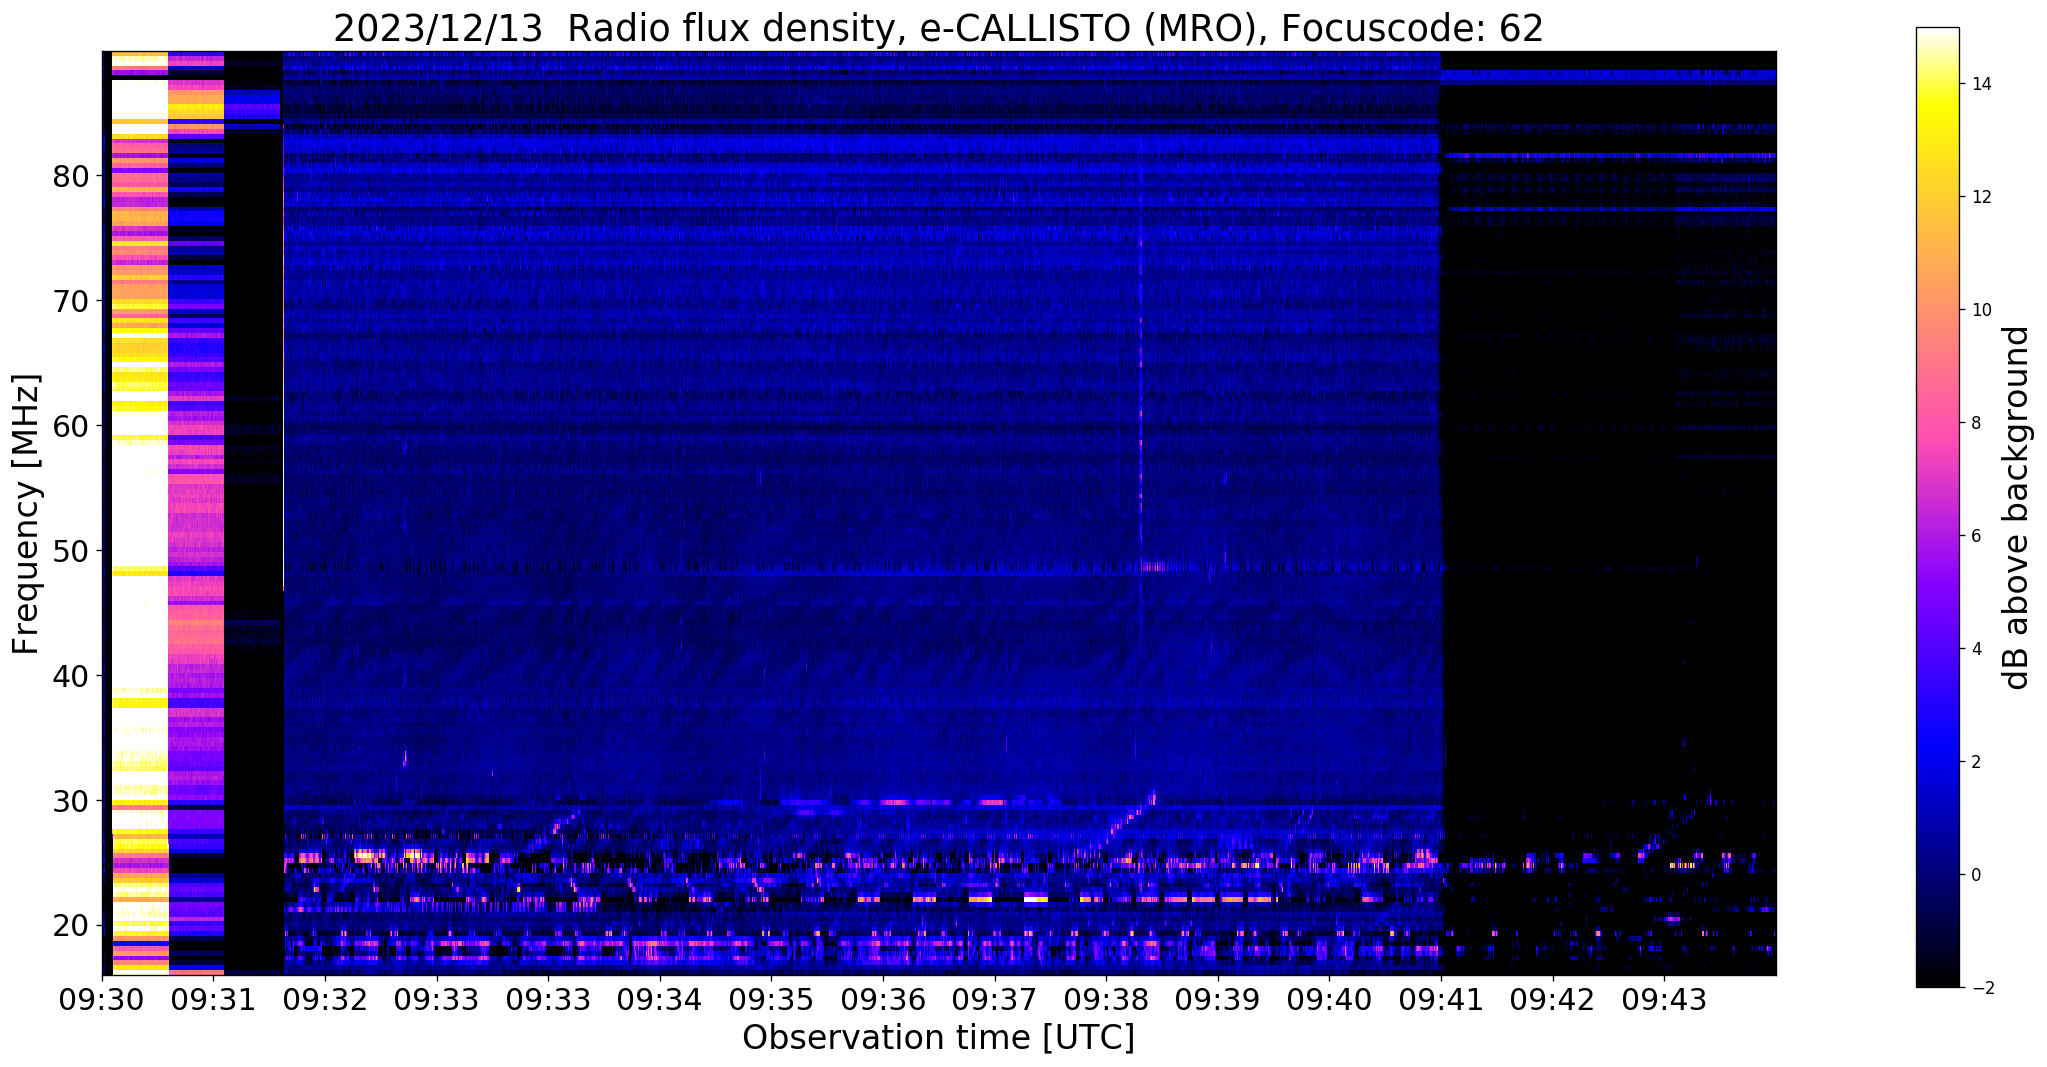The height and width of the screenshot is (1067, 2047).
Task: Click the 09:43 time tick label
Action: [1664, 998]
